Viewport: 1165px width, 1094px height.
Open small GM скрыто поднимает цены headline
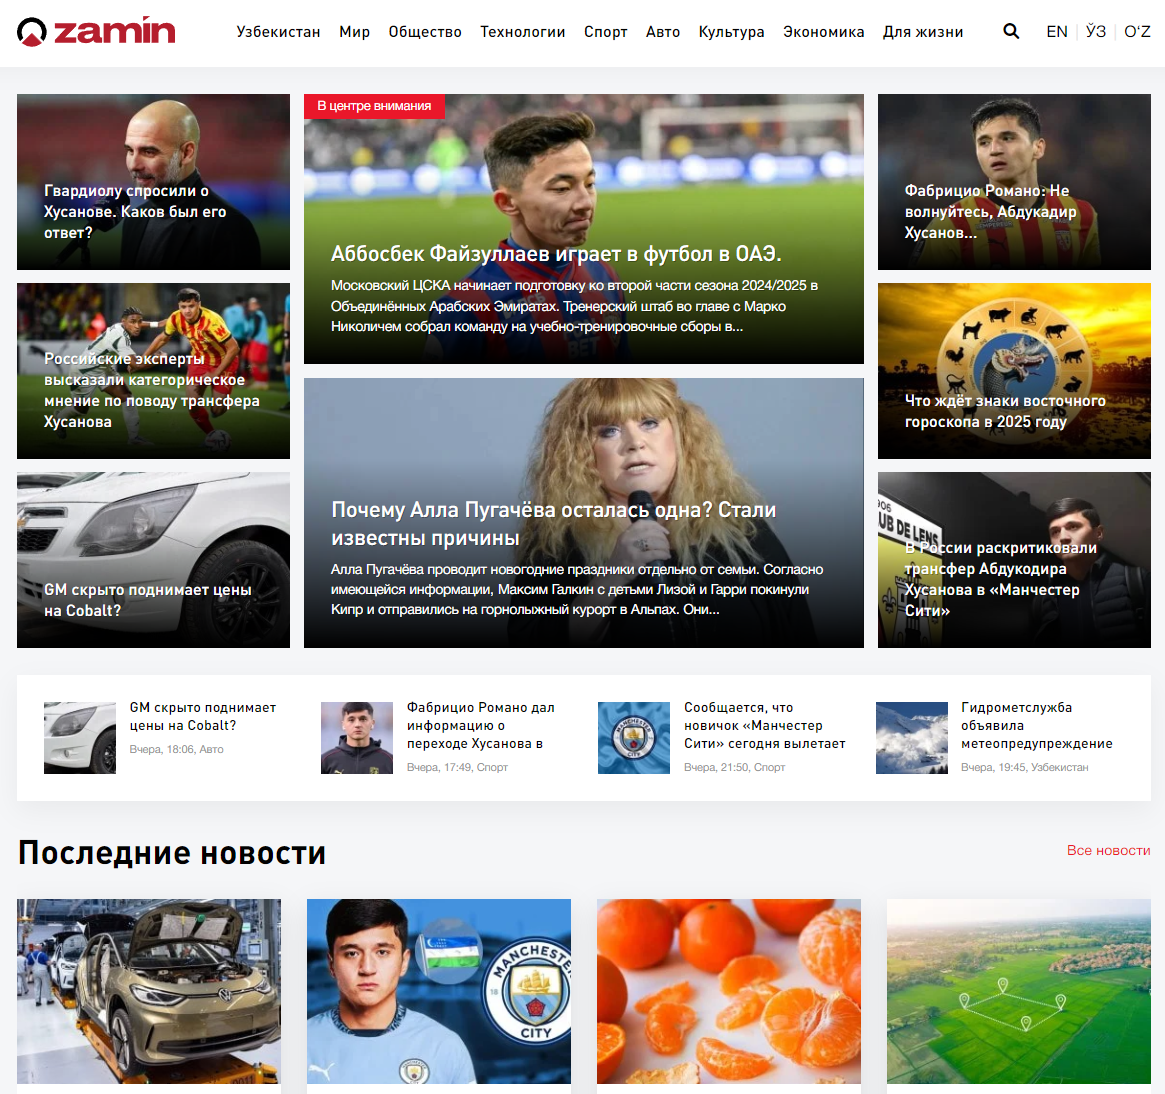[x=203, y=716]
